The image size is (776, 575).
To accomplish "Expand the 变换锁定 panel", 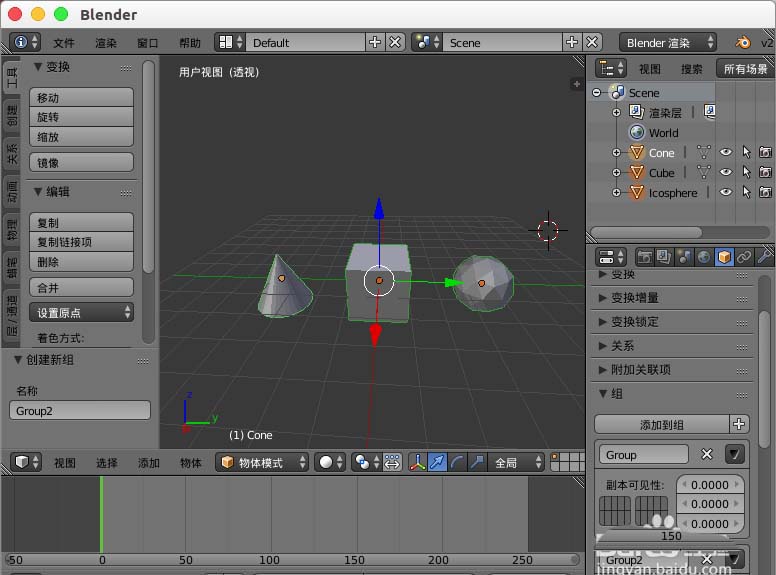I will [672, 322].
